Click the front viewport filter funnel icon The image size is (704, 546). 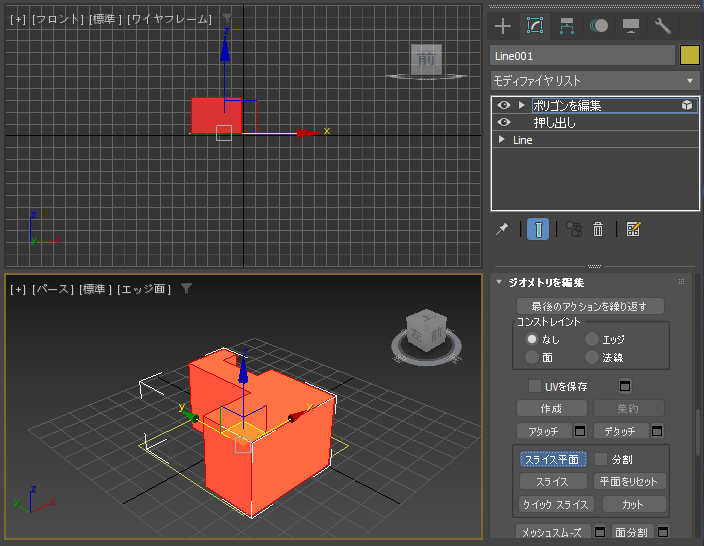click(227, 18)
